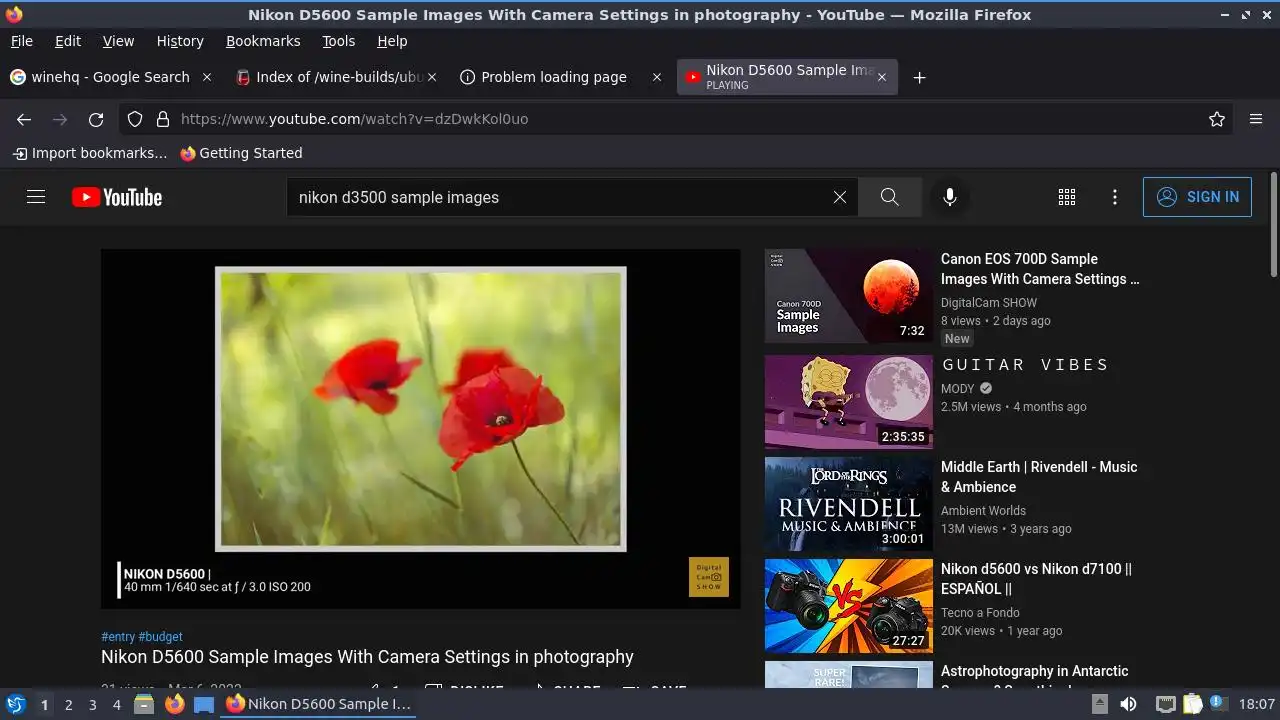Switch to winehq - Google Search tab
This screenshot has width=1280, height=720.
(111, 77)
